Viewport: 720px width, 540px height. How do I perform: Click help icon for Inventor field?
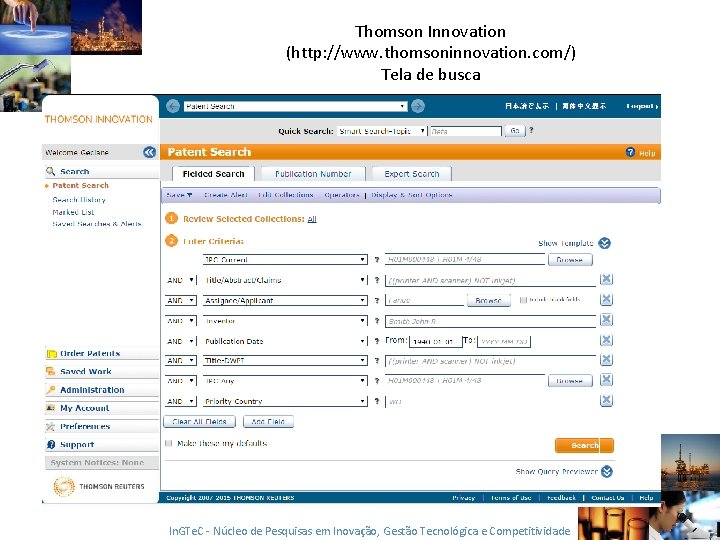coord(377,321)
